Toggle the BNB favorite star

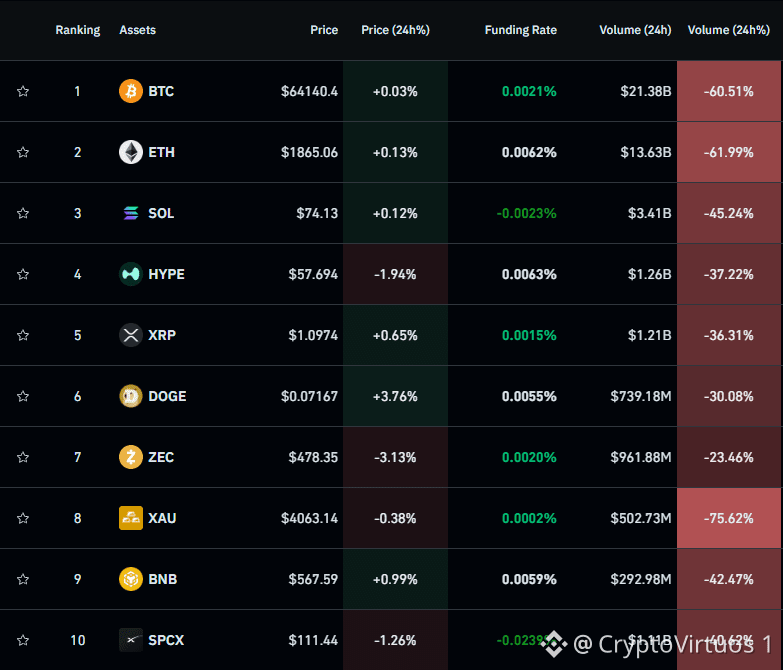tap(23, 579)
